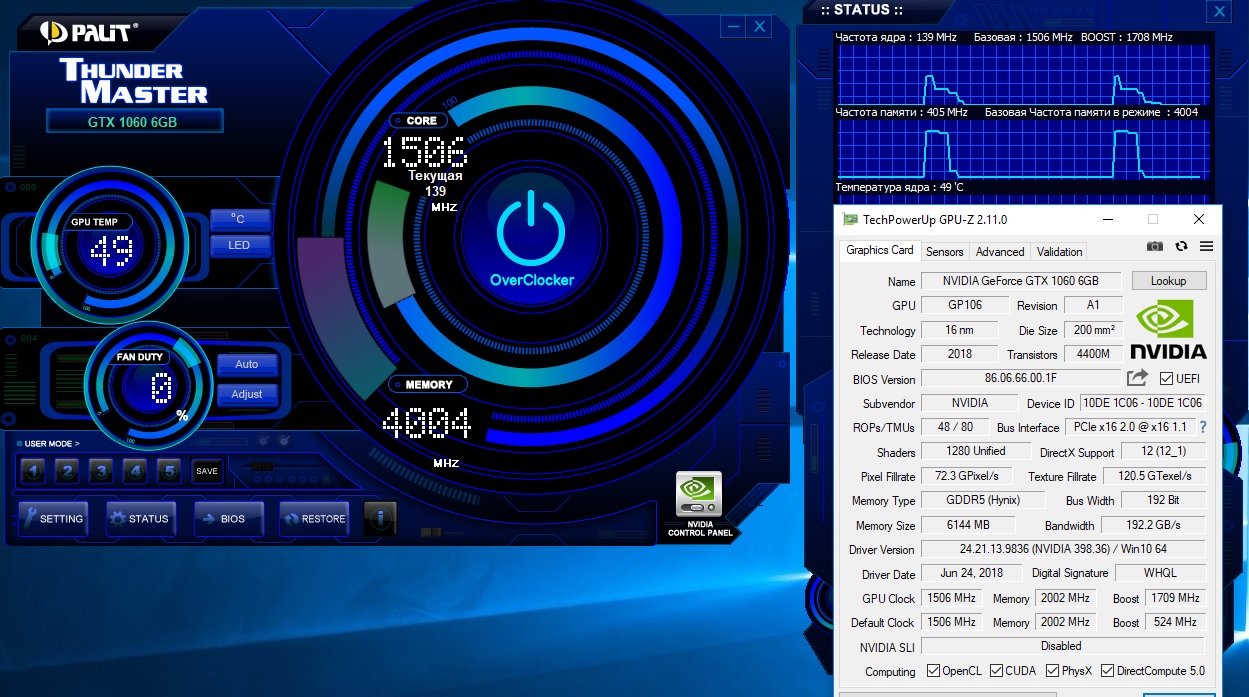Click the Bus Interface question mark

(x=1202, y=427)
